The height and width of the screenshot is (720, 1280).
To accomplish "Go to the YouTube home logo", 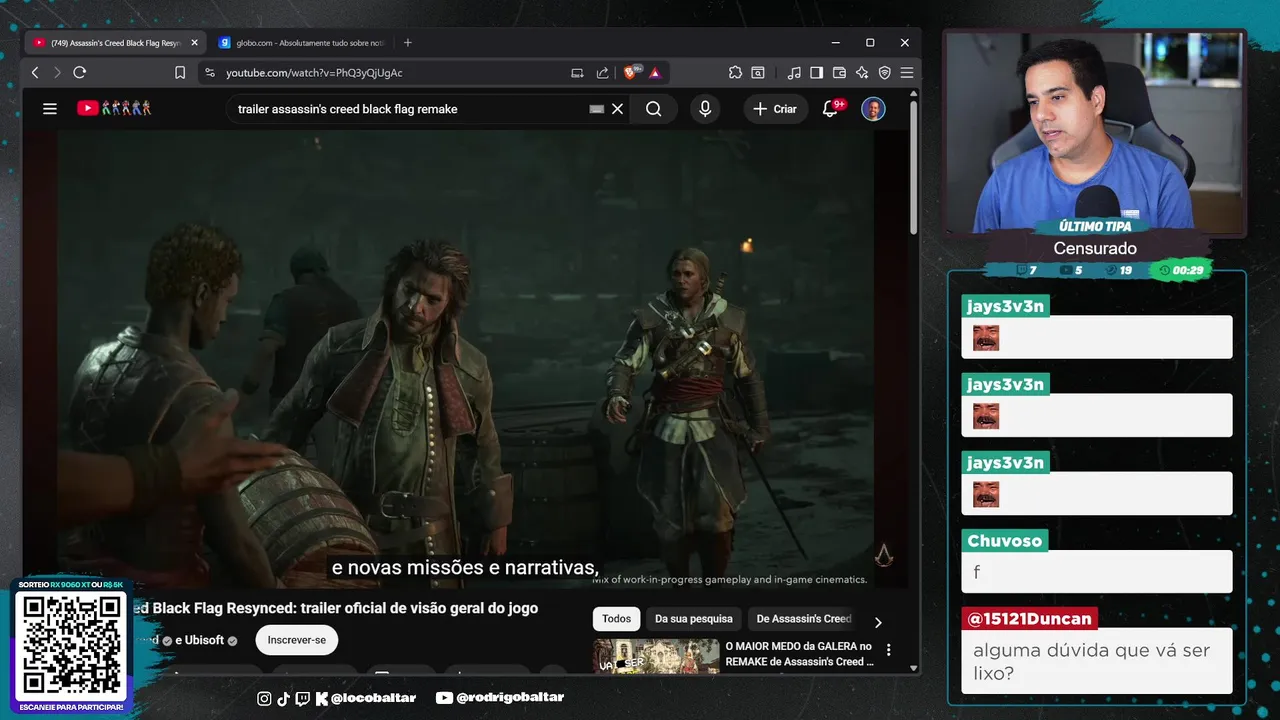I will pyautogui.click(x=114, y=108).
